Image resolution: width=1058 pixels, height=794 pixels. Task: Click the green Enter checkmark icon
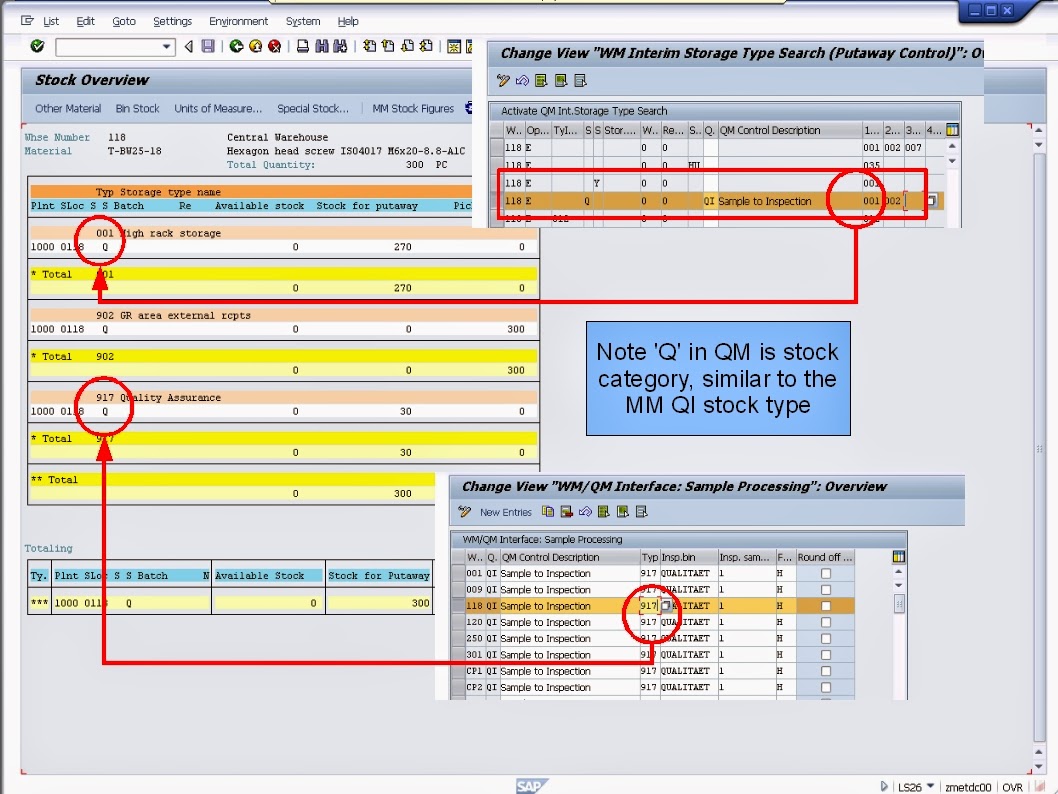[36, 45]
